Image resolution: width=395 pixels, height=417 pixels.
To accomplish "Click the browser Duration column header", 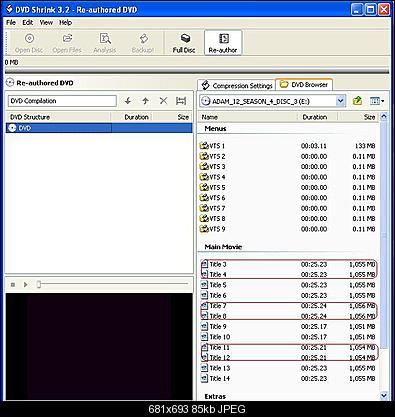I will pyautogui.click(x=317, y=117).
